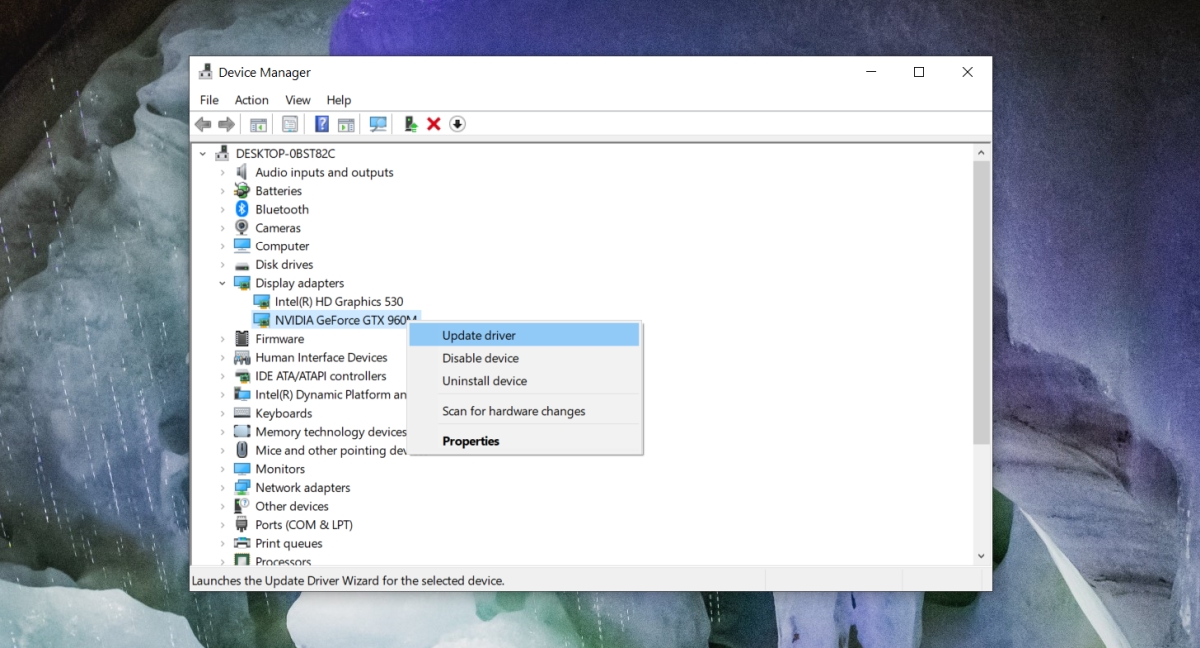Click the NVIDIA GeForce adapter icon

click(x=262, y=320)
